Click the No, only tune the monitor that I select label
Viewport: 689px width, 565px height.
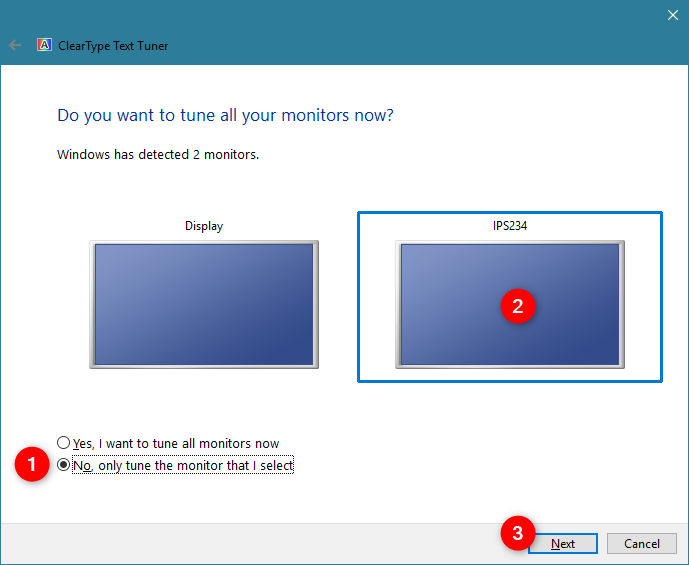coord(183,466)
